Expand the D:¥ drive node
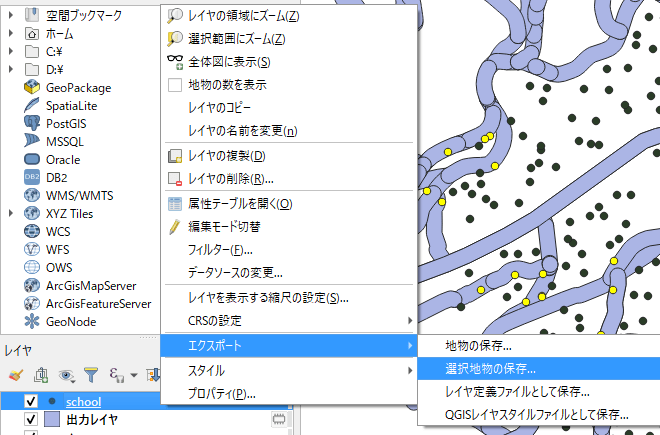Image resolution: width=660 pixels, height=435 pixels. [11, 69]
